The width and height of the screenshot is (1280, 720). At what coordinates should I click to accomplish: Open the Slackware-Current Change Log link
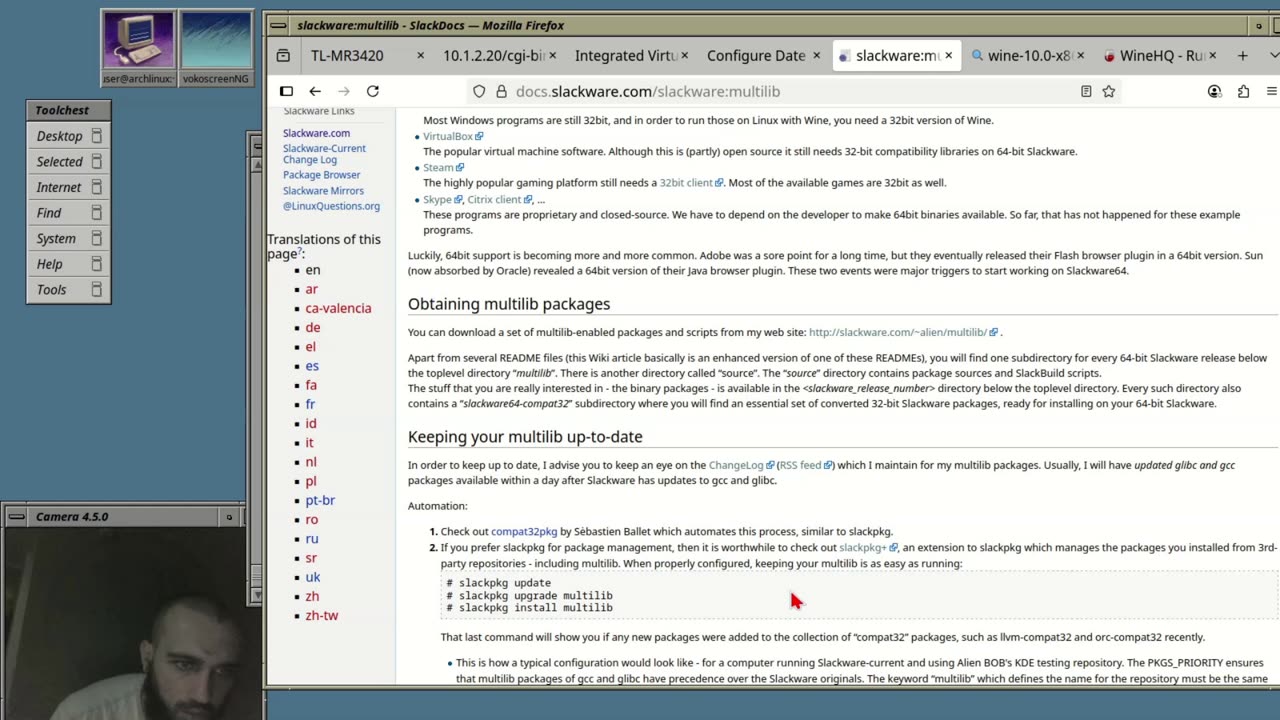[324, 154]
